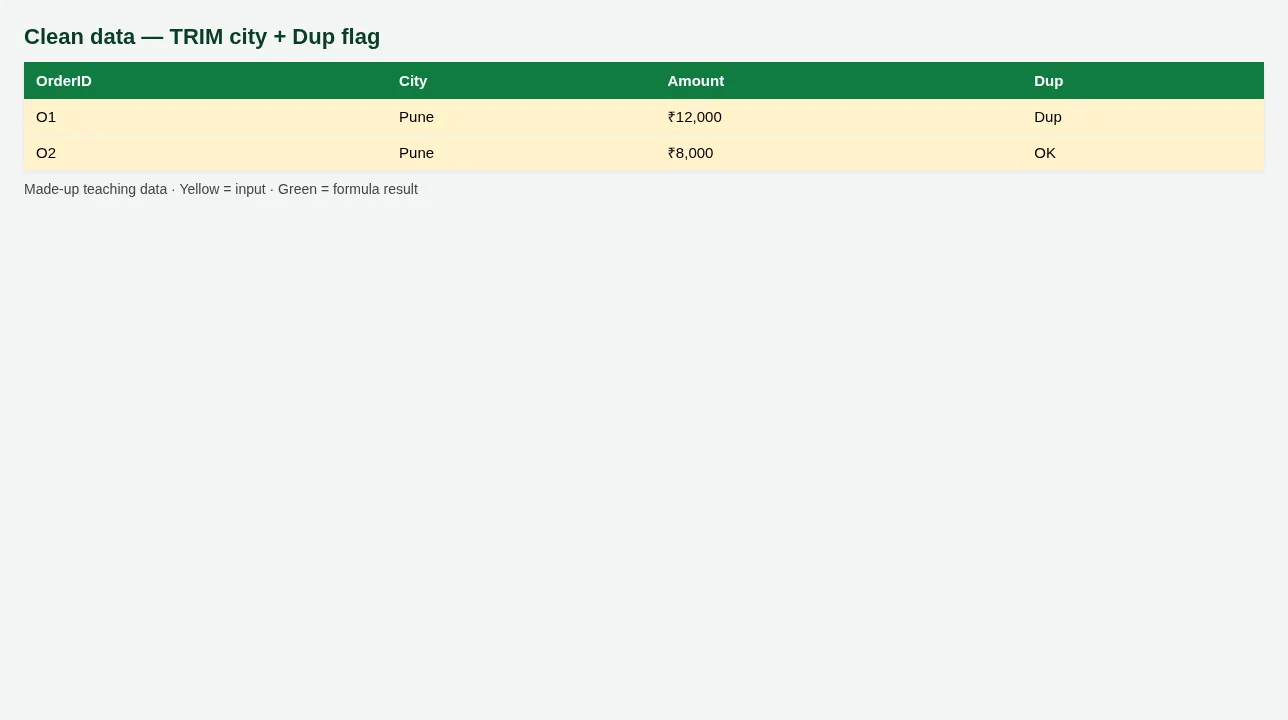Select the City column header
1288x720 pixels.
pyautogui.click(x=521, y=81)
